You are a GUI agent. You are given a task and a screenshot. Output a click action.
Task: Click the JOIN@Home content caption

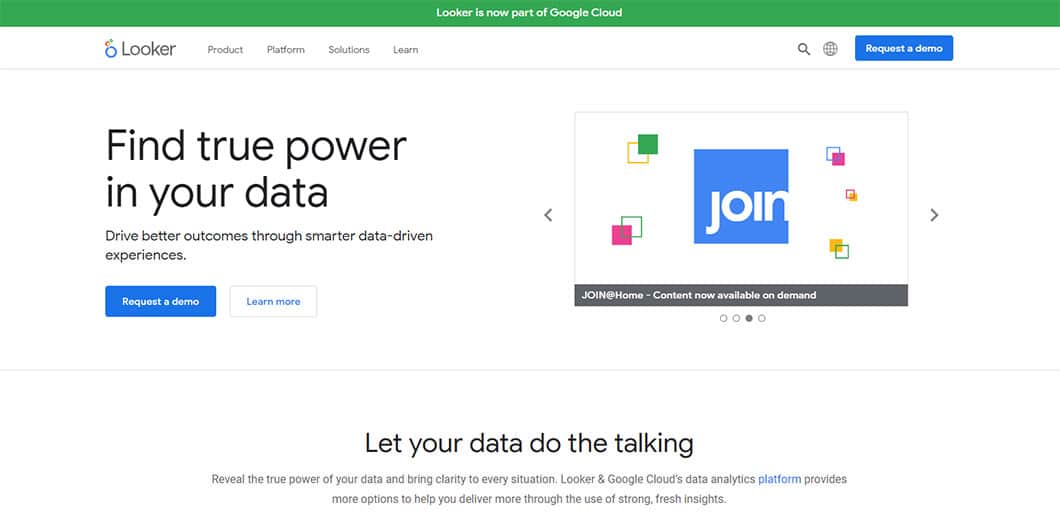click(741, 295)
